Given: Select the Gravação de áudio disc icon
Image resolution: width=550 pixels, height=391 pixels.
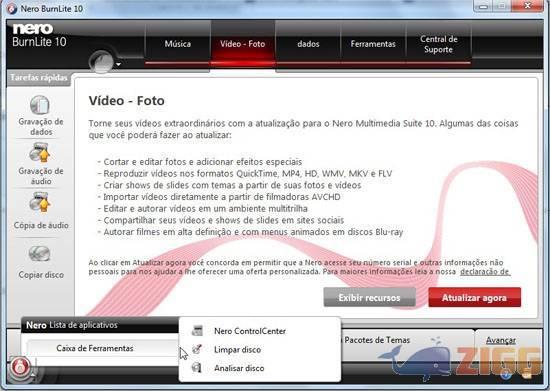Looking at the screenshot, I should point(40,153).
